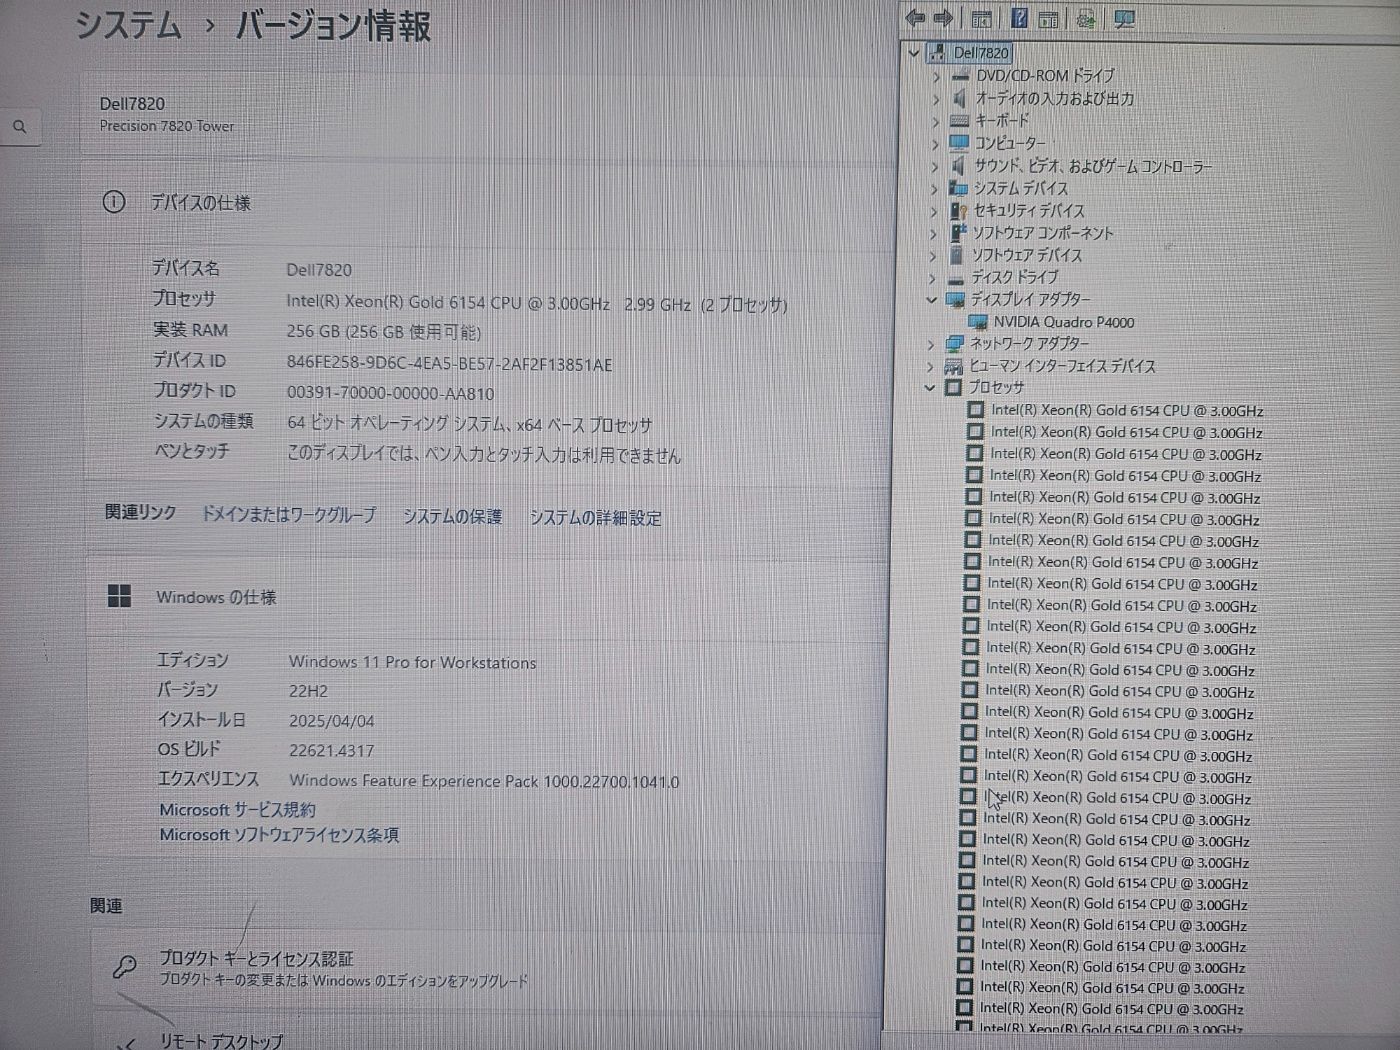Screen dimensions: 1400x1050
Task: Open プロダクト キーとライセンス認証 section
Action: coord(485,967)
